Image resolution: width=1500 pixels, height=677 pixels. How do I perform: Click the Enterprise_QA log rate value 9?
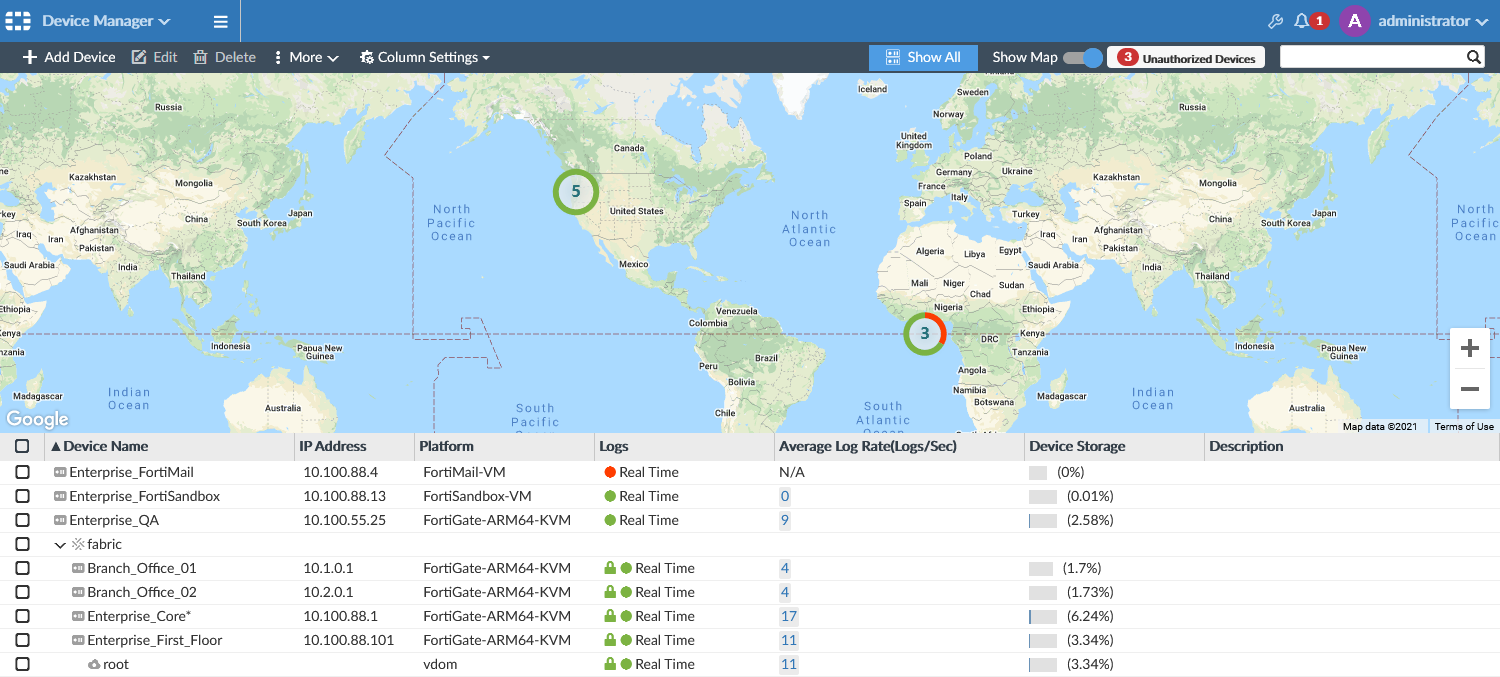click(785, 520)
